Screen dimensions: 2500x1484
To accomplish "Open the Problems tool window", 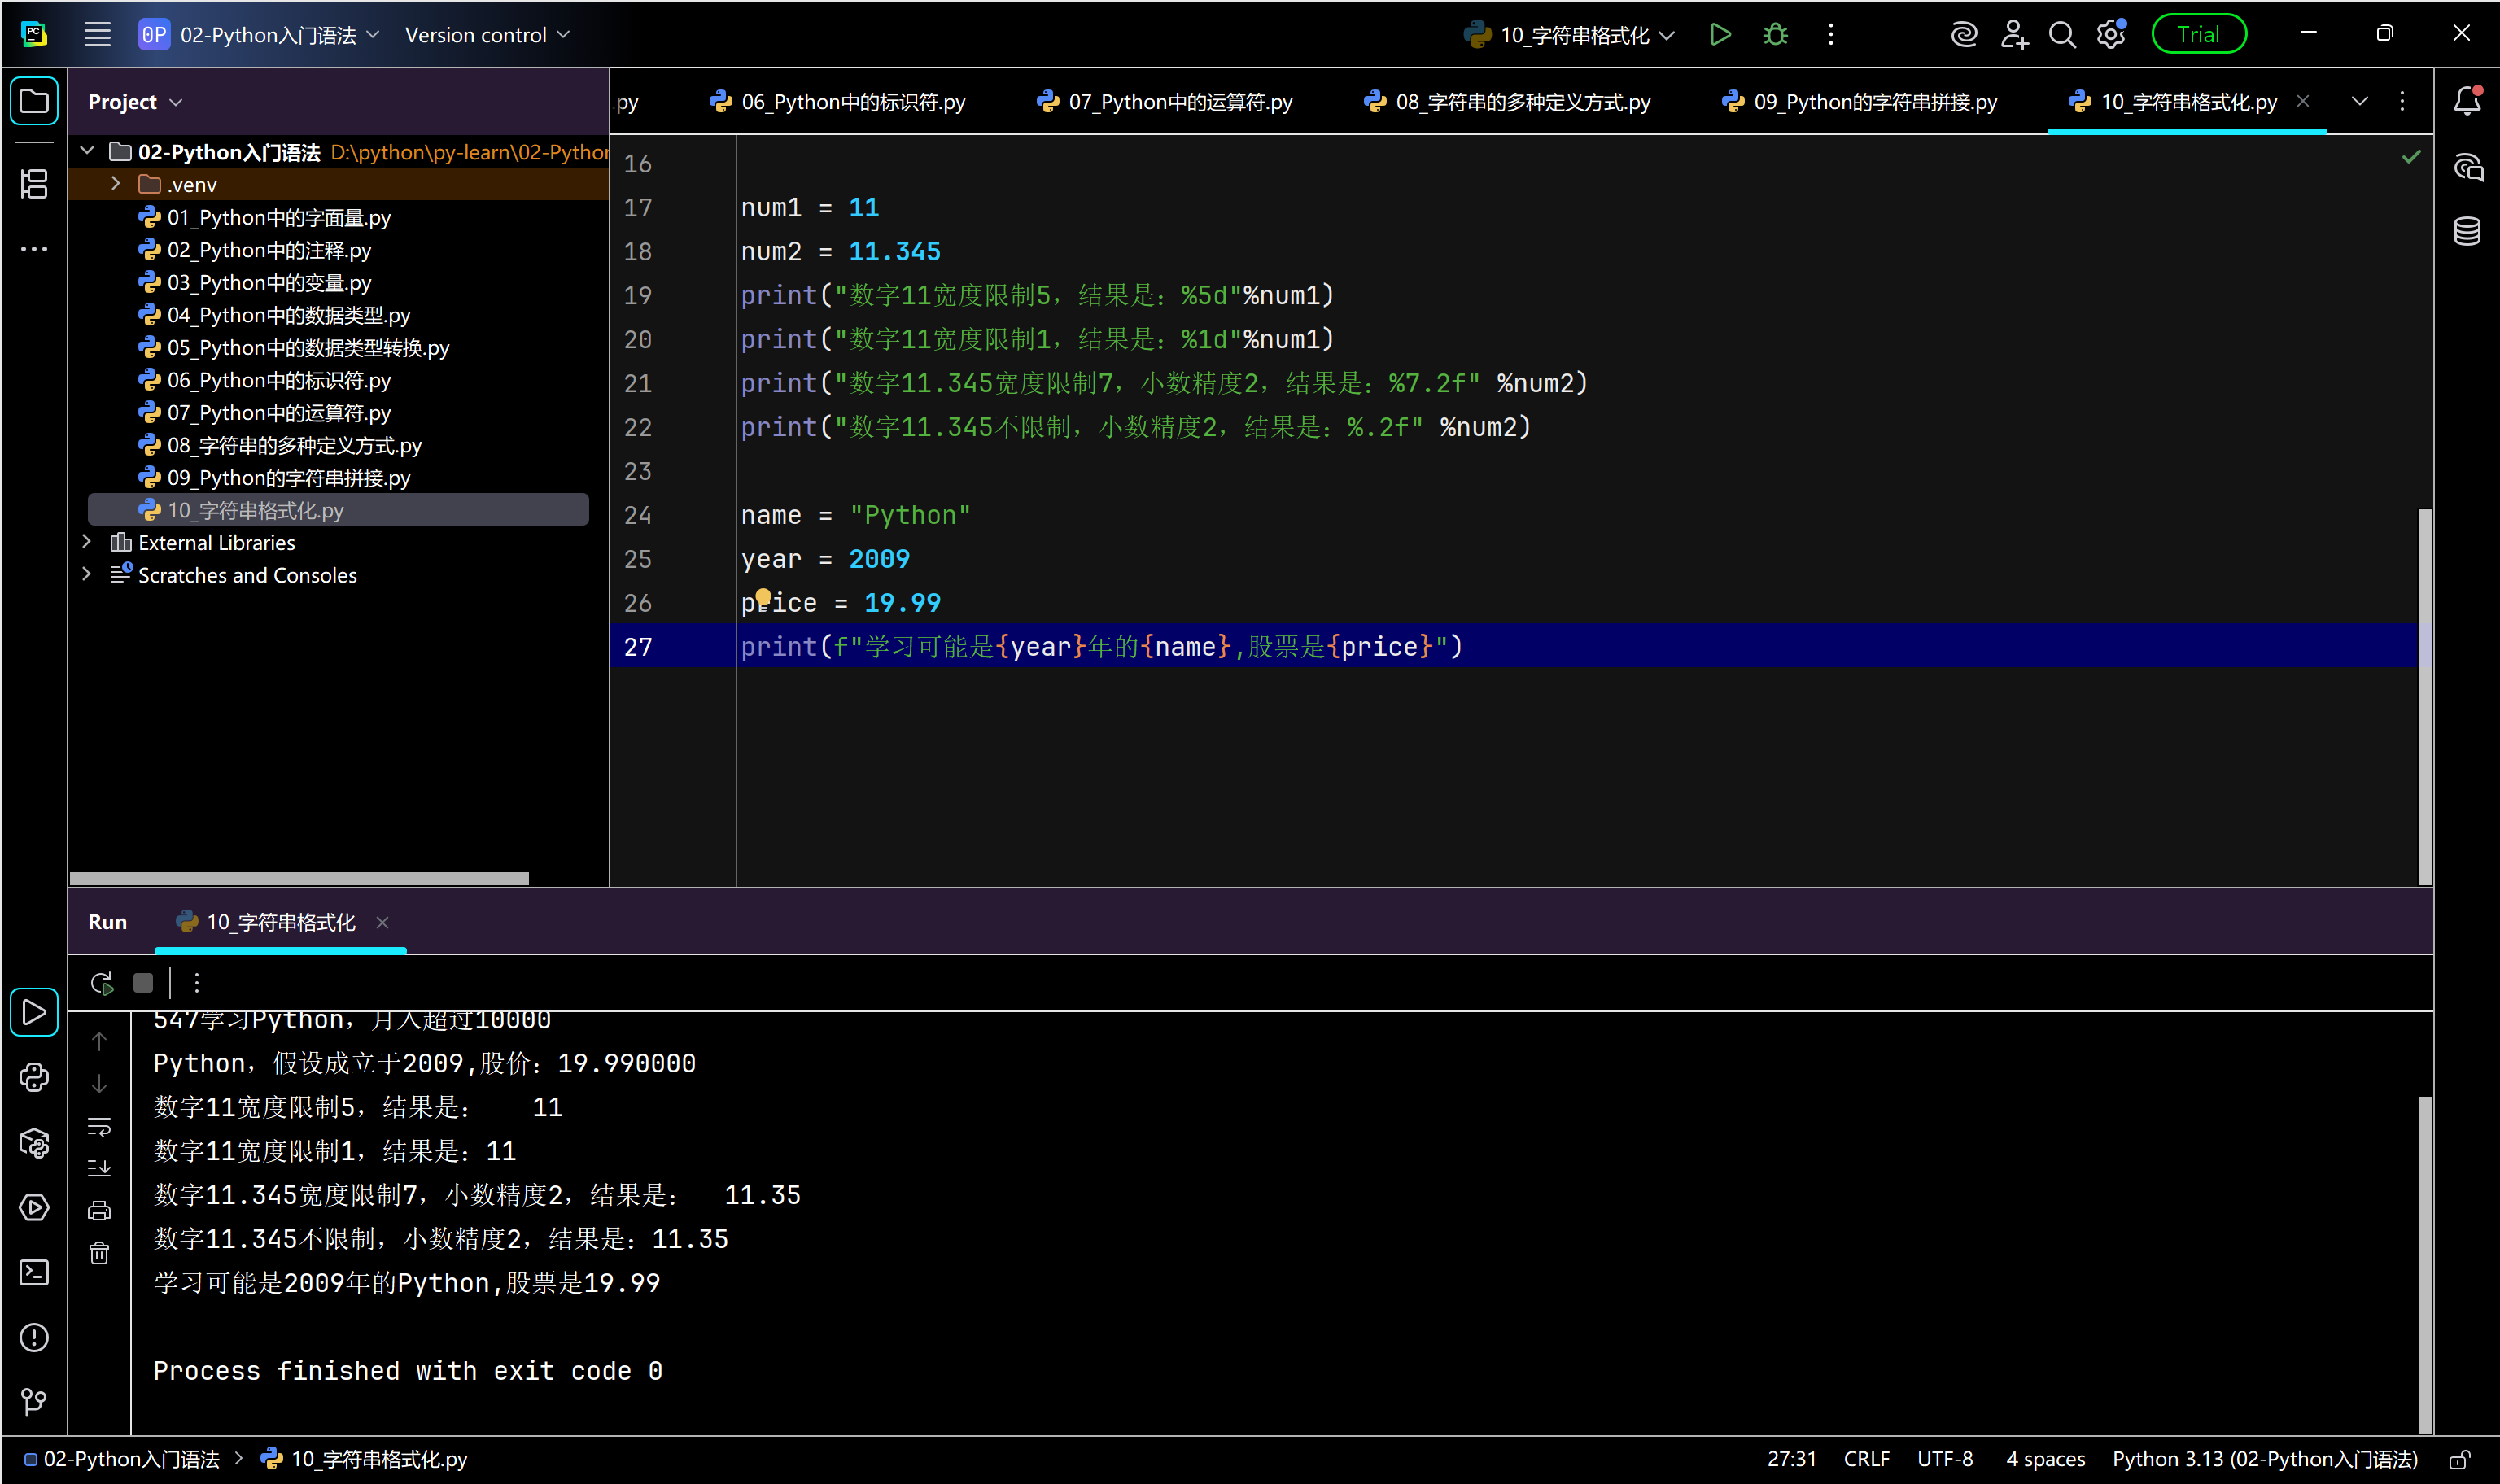I will tap(34, 1337).
